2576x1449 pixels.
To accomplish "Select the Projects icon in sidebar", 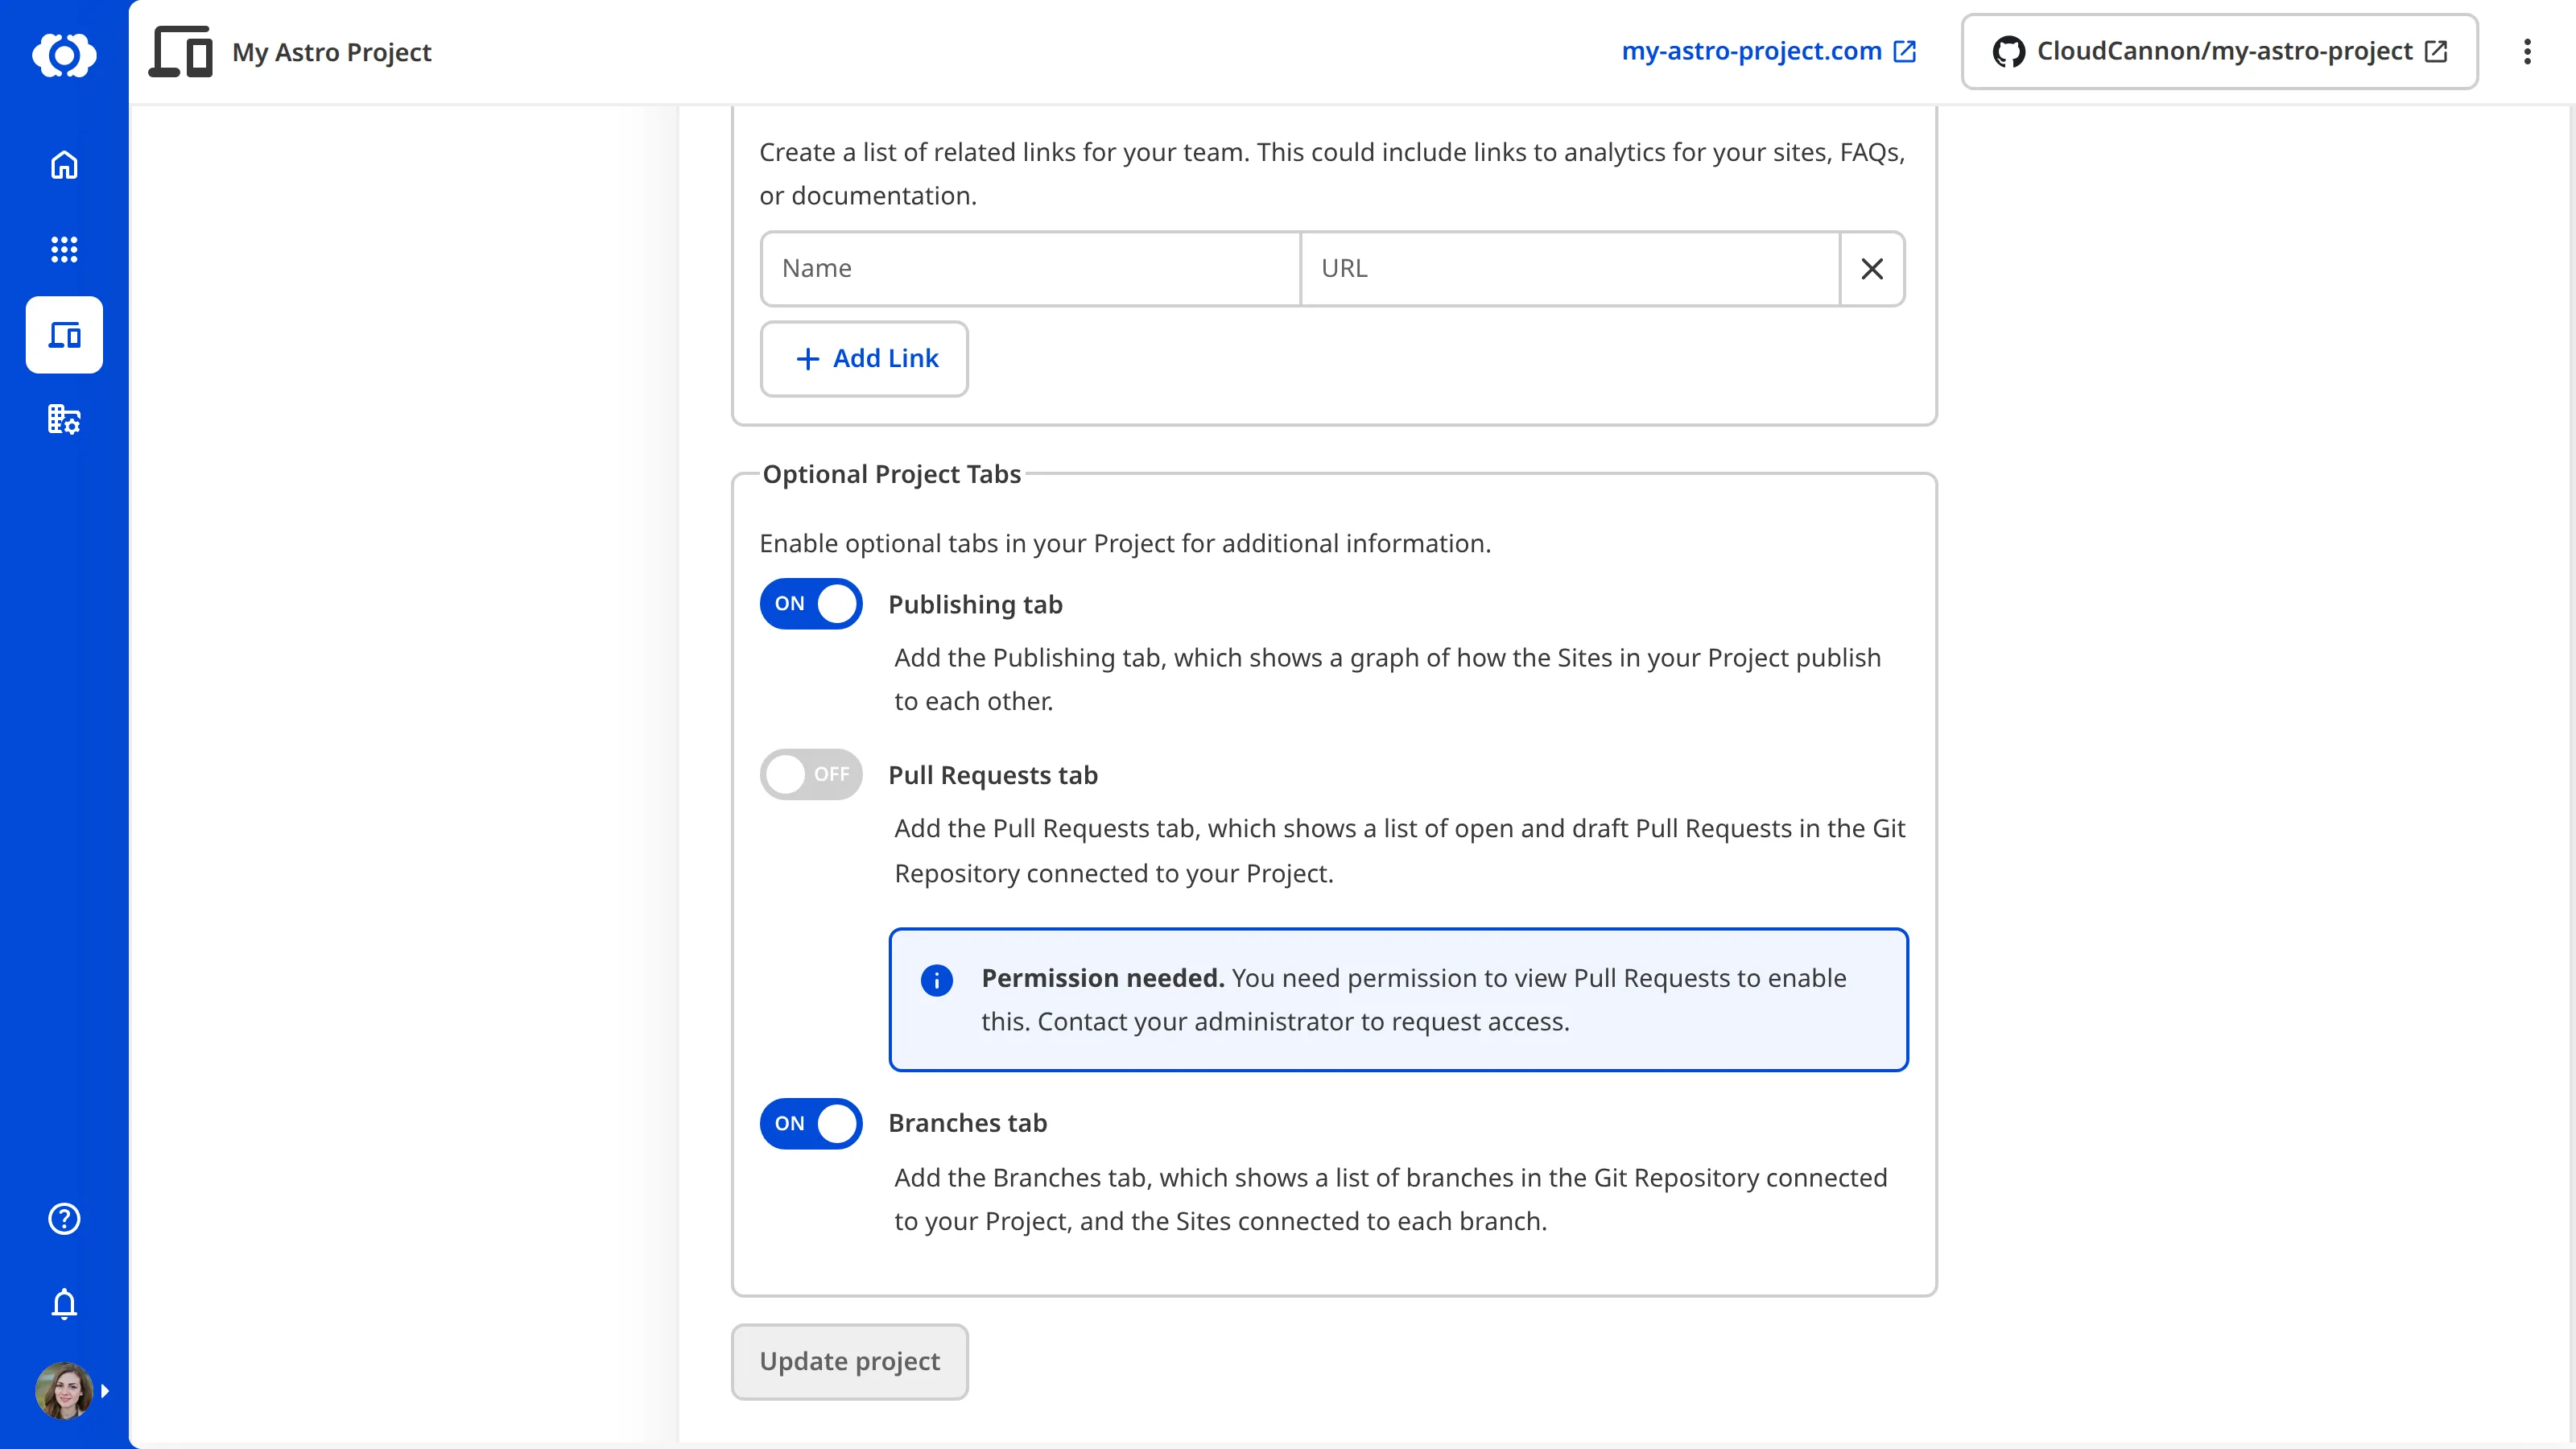I will [64, 335].
